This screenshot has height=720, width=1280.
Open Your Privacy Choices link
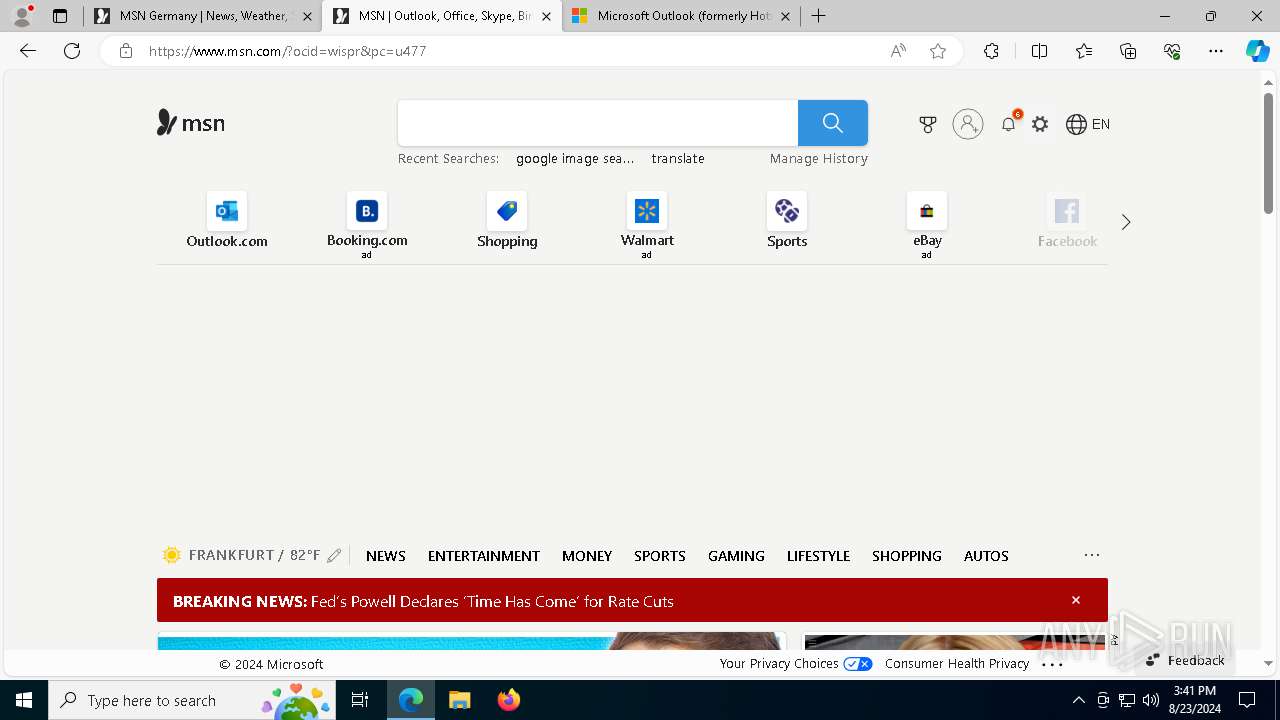[x=796, y=664]
